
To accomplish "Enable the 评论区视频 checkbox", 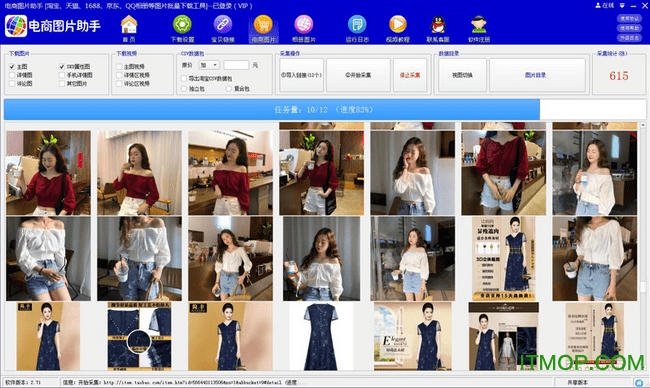I will pyautogui.click(x=119, y=83).
